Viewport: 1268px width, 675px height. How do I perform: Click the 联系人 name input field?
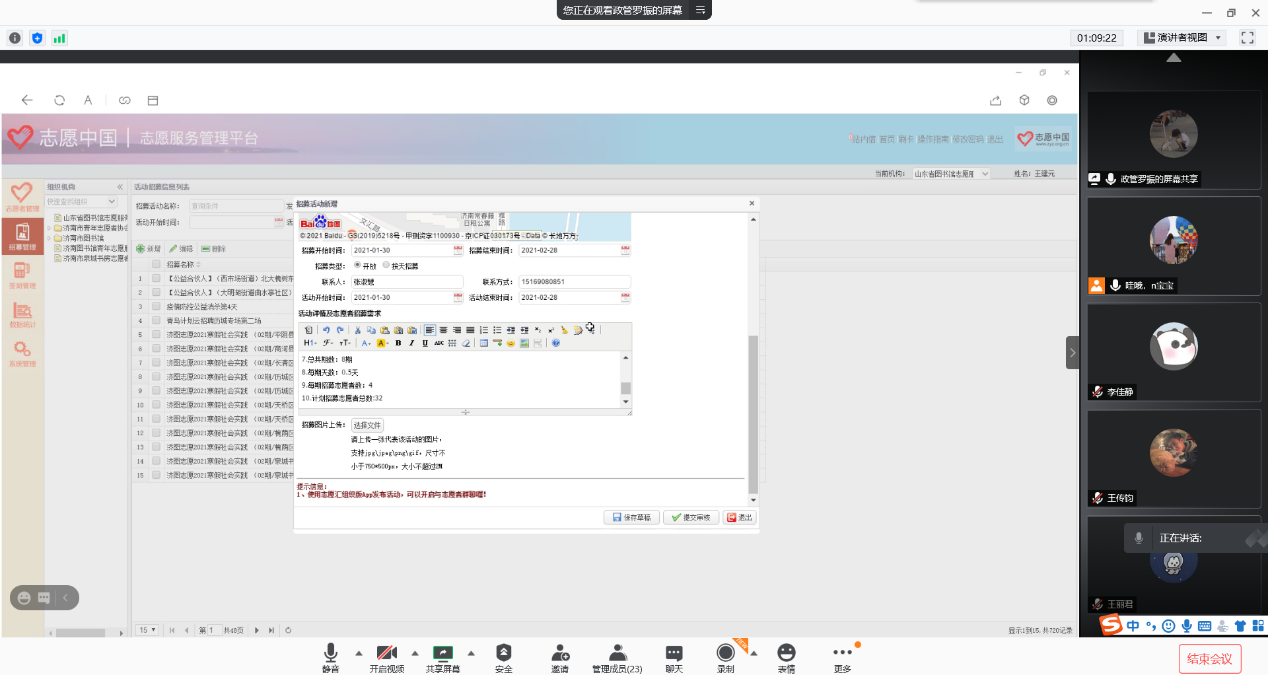405,282
